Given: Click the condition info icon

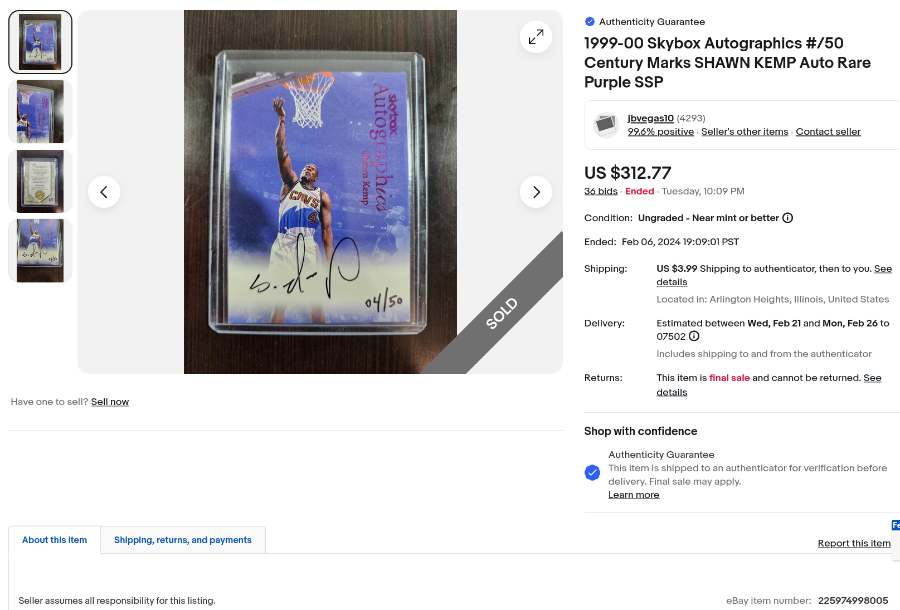Looking at the screenshot, I should point(788,218).
